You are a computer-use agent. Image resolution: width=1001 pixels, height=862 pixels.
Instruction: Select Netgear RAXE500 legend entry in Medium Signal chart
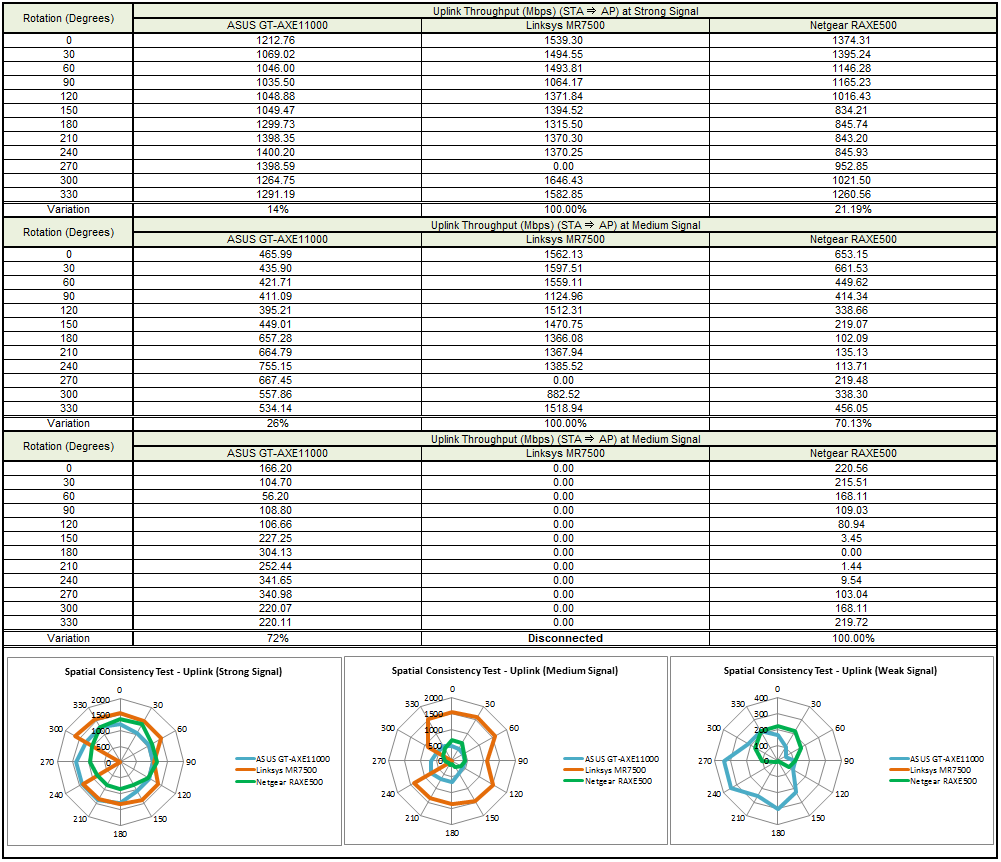(x=608, y=782)
